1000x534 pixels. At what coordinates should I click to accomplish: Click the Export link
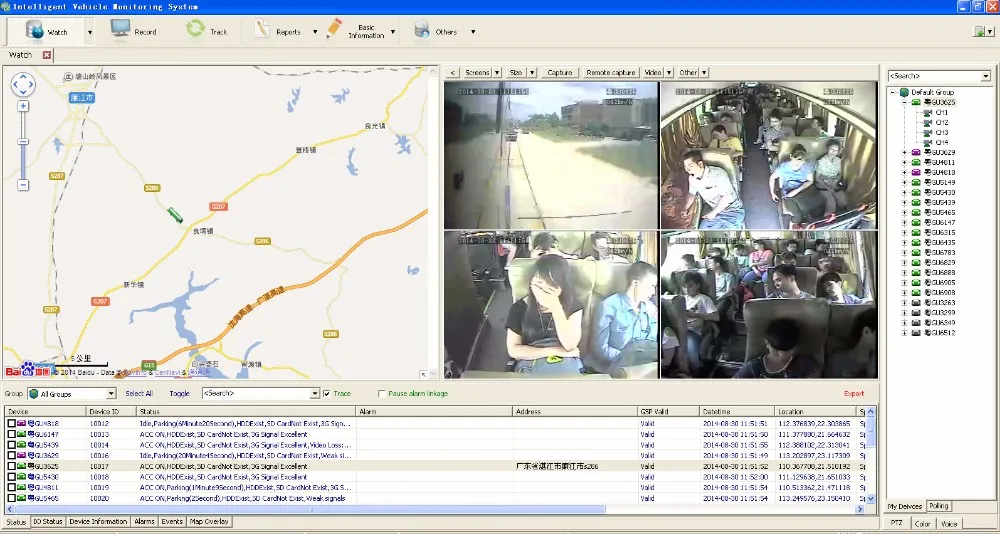point(853,394)
